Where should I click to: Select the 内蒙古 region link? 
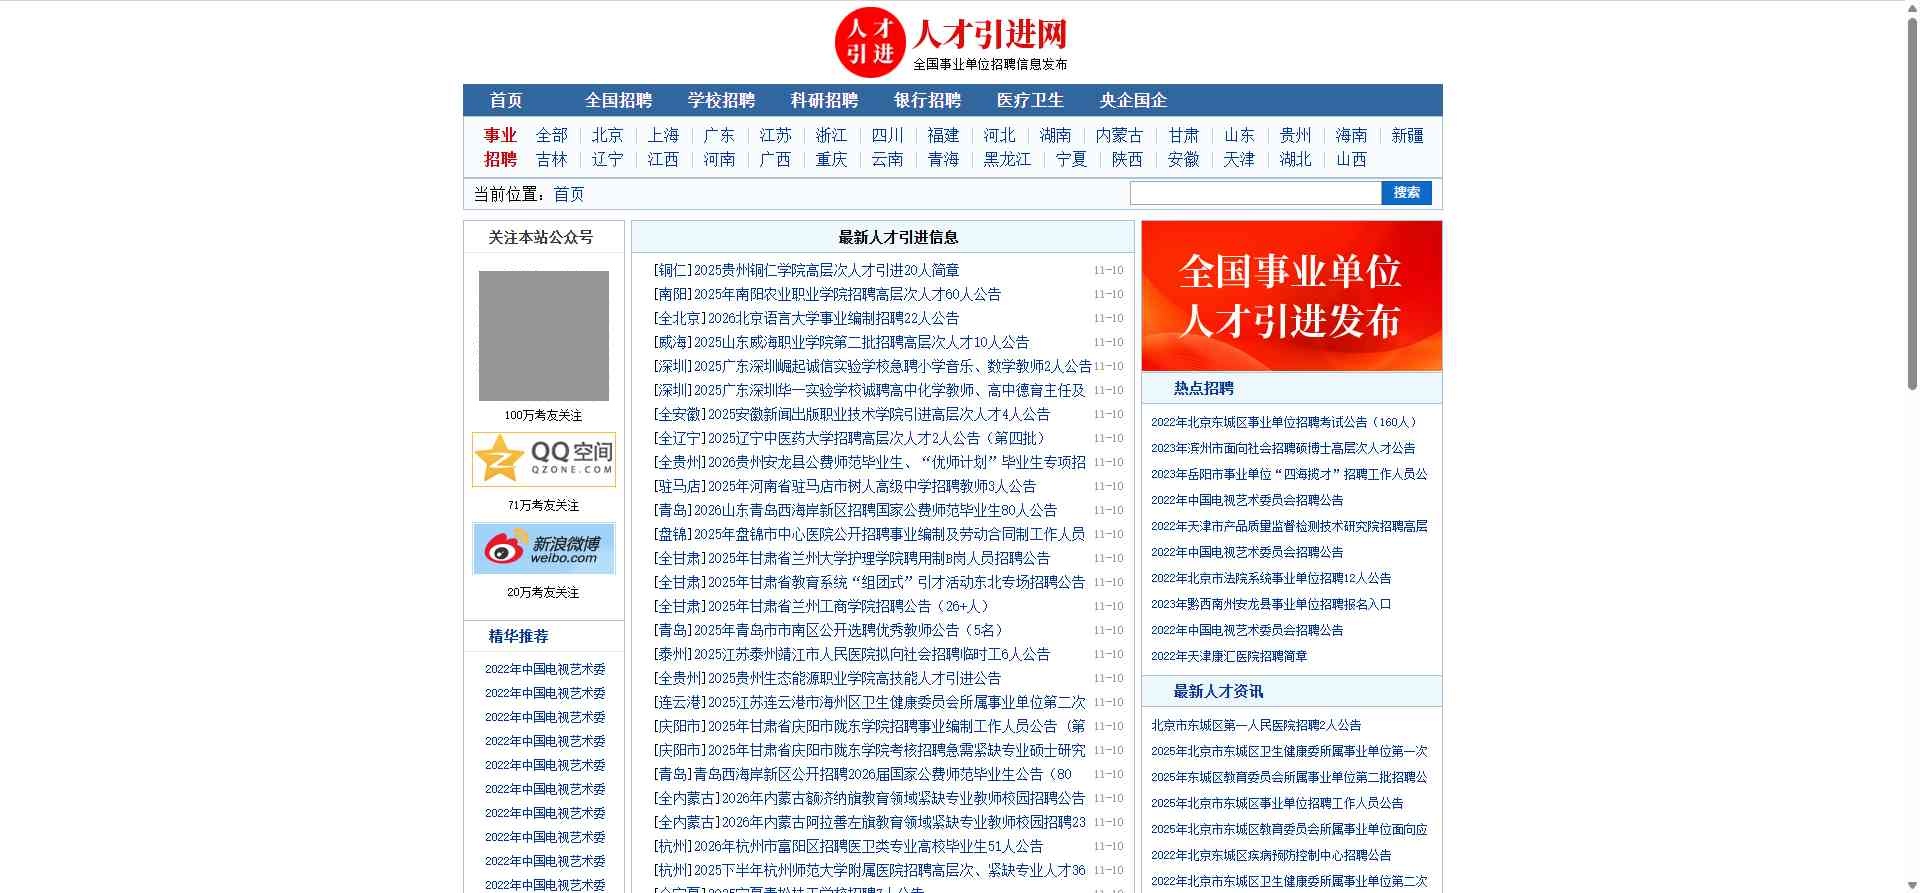[x=1119, y=135]
